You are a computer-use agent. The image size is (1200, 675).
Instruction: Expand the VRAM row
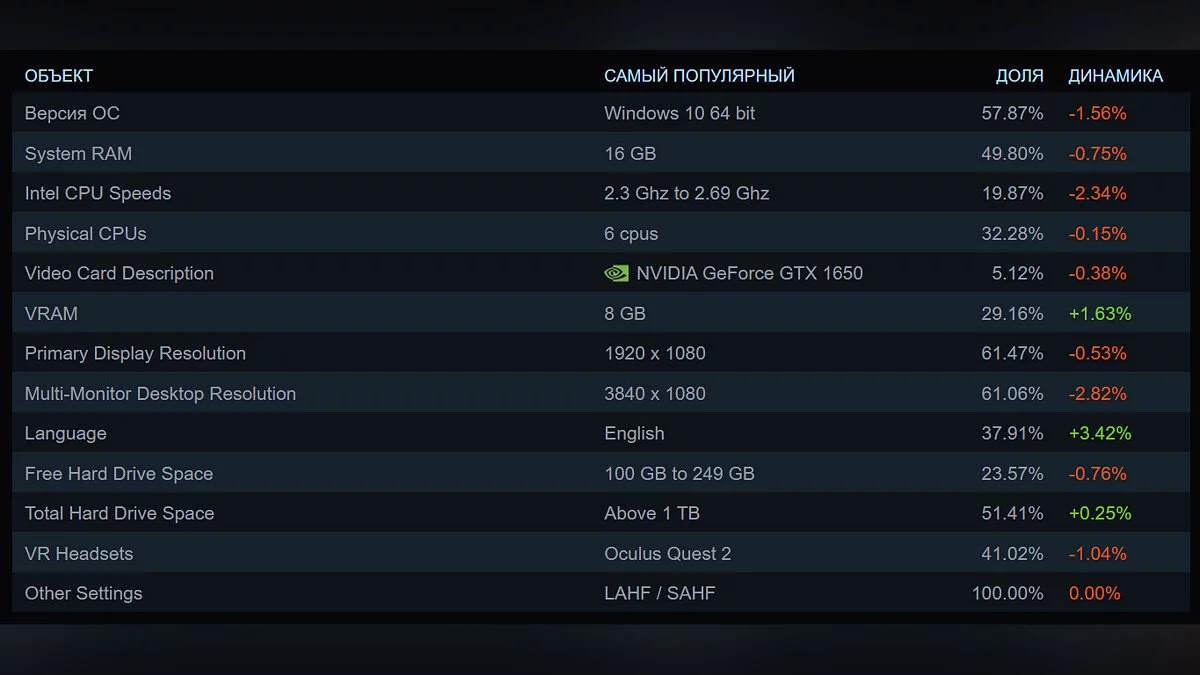click(x=51, y=313)
